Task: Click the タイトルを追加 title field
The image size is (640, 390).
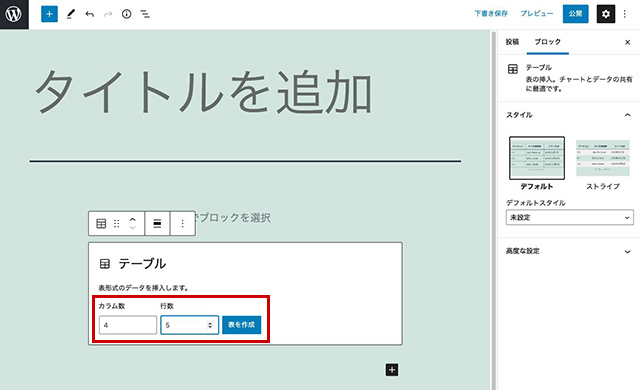Action: (x=203, y=92)
